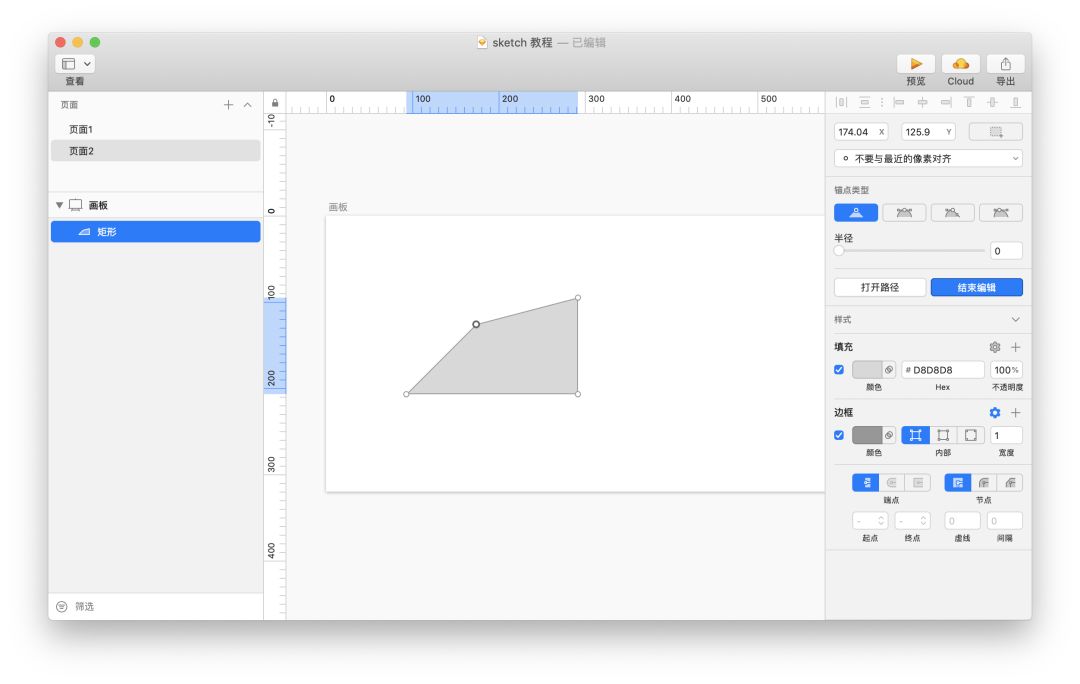This screenshot has height=684, width=1080.
Task: Click the Preview play icon
Action: pyautogui.click(x=915, y=64)
